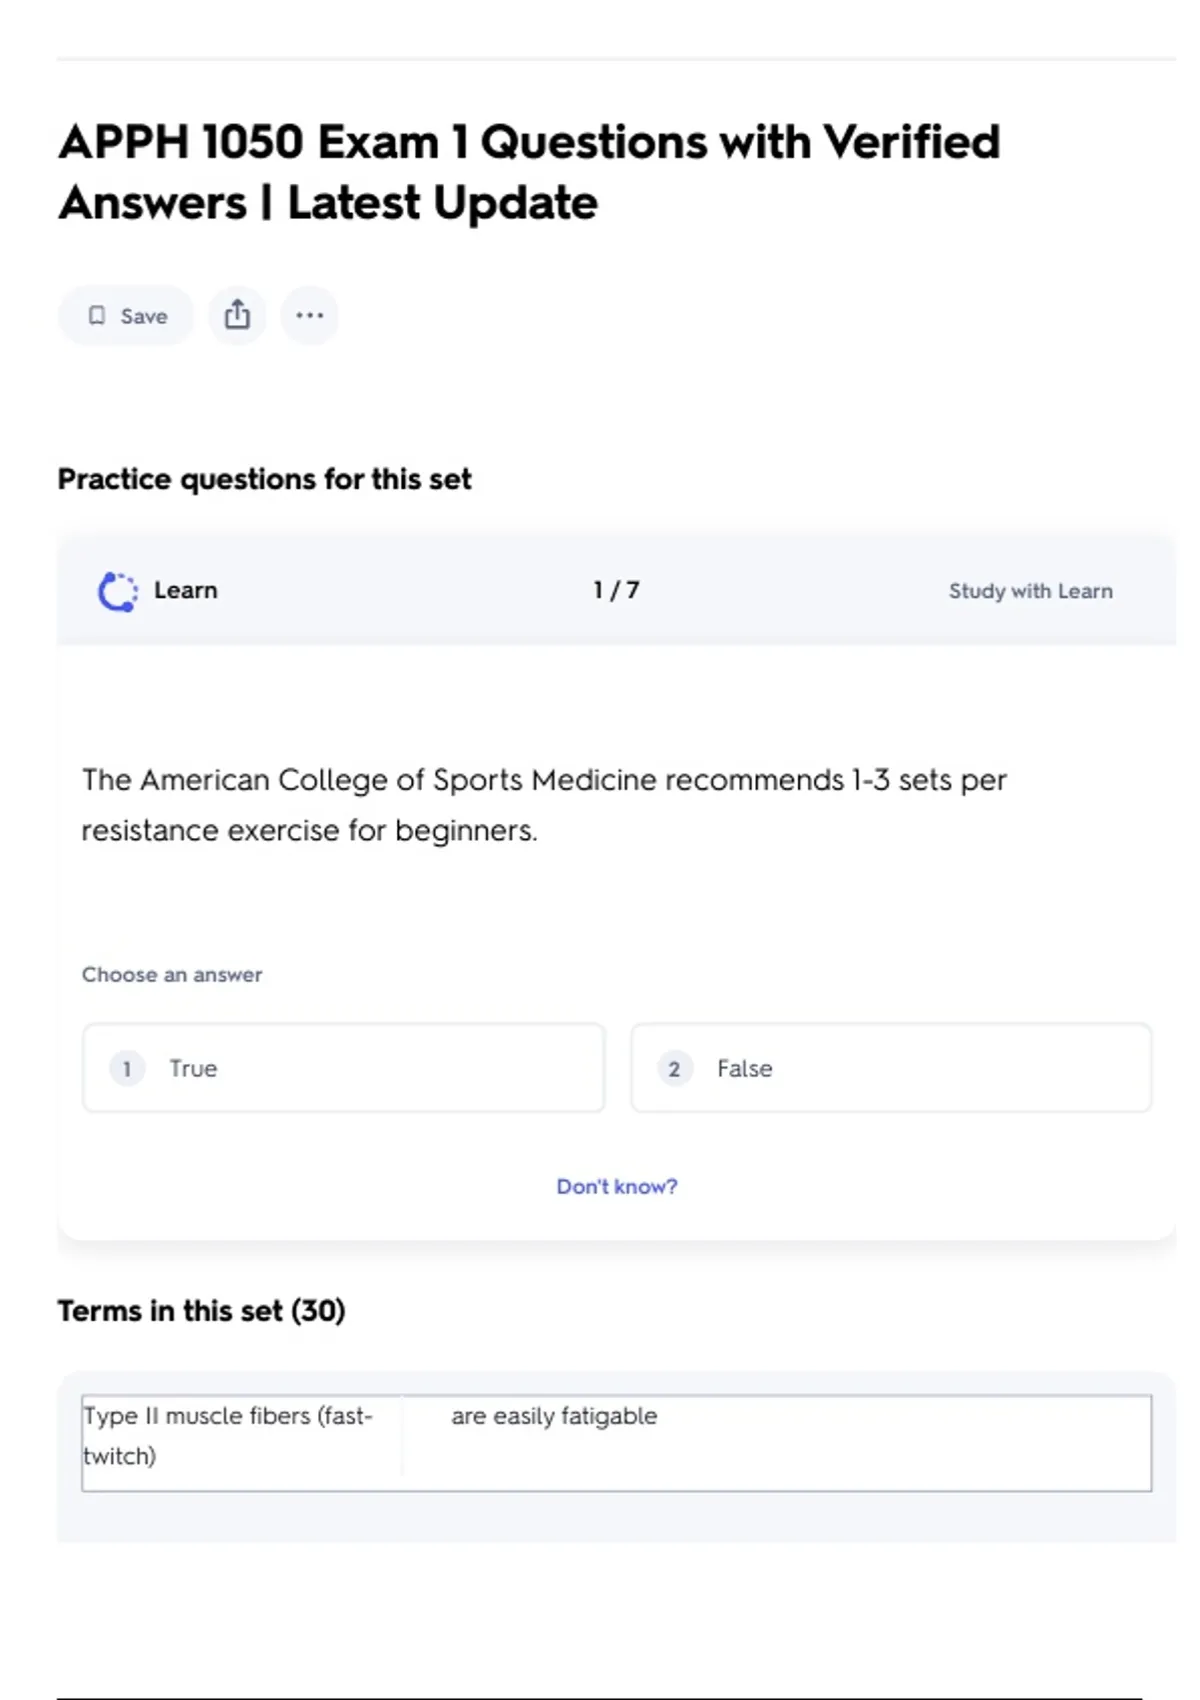Click 'Practice questions for this set' heading
Viewport: 1200px width, 1700px height.
pyautogui.click(x=264, y=479)
